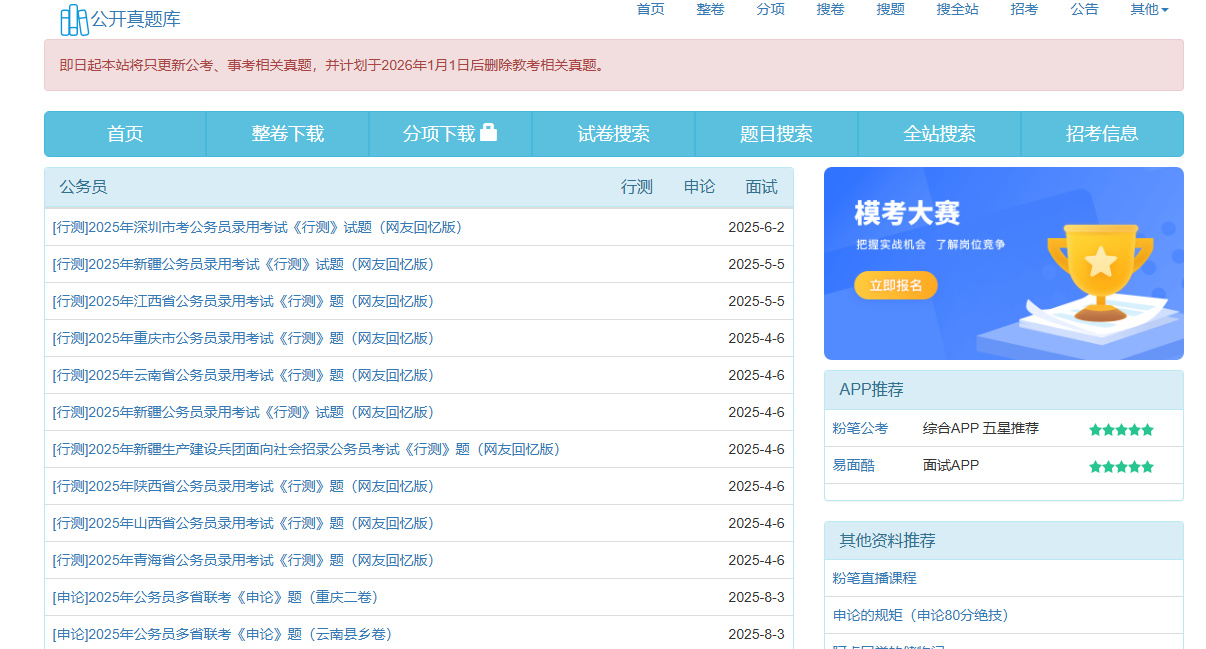Select the 试卷搜索 tab

tap(614, 134)
